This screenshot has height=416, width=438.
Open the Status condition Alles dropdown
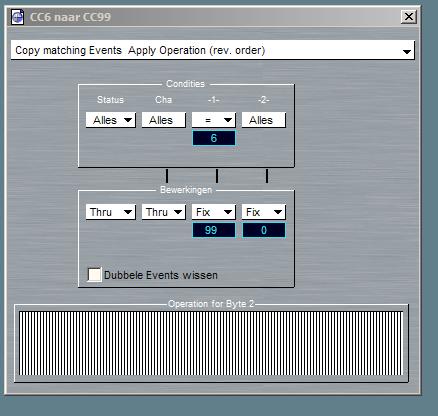click(111, 120)
